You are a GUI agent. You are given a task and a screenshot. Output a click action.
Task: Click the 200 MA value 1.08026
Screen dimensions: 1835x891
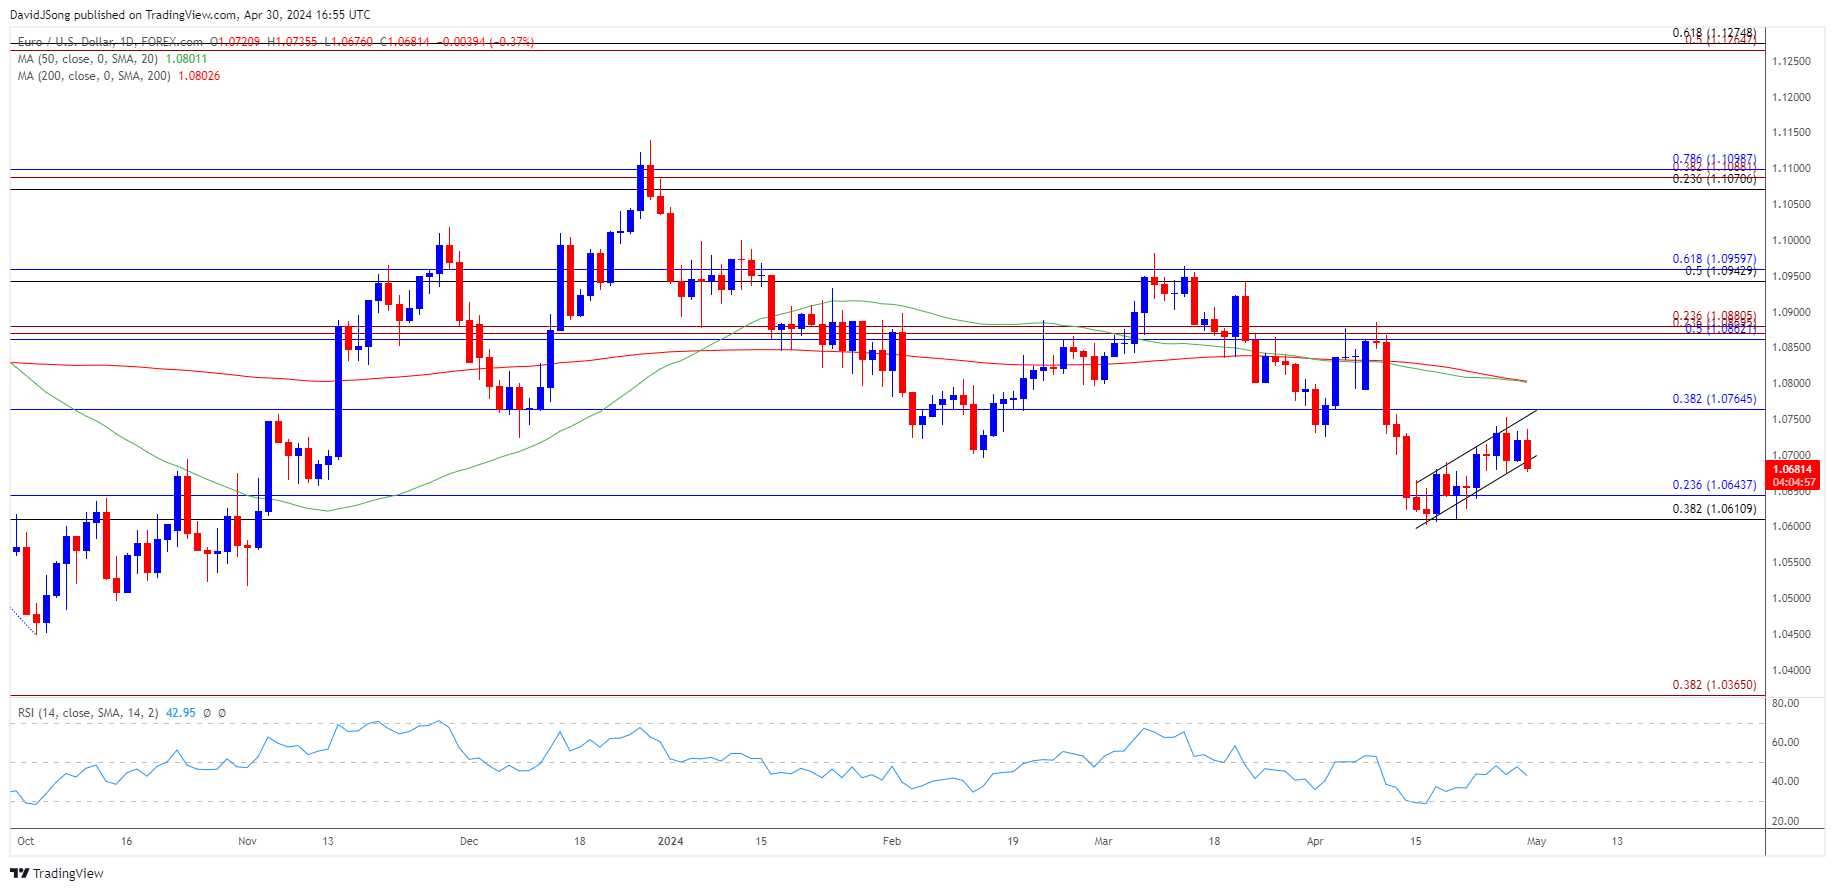click(x=199, y=76)
